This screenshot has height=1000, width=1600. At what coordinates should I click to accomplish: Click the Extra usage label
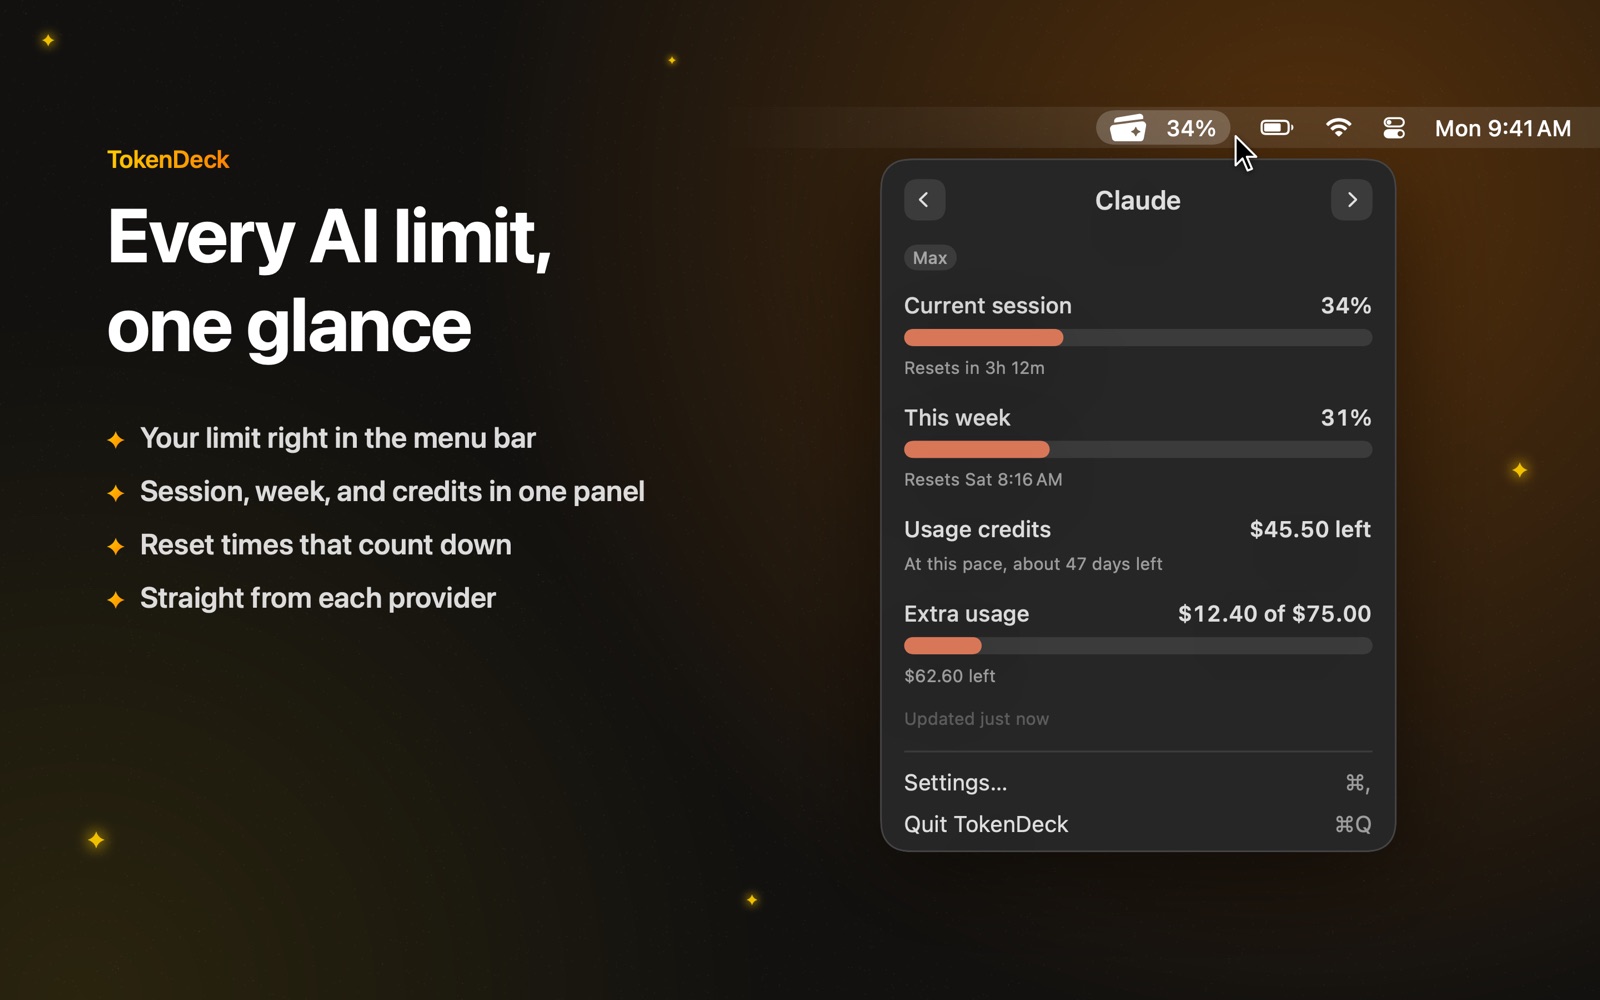pos(966,614)
